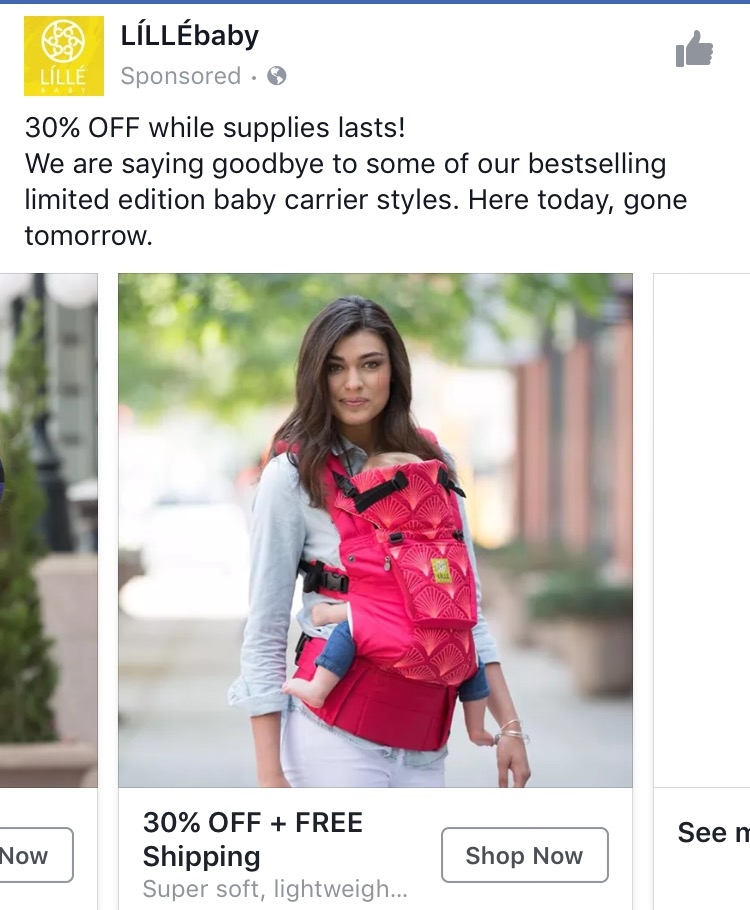This screenshot has width=750, height=910.
Task: Click the See m… text on the right card
Action: pos(713,832)
